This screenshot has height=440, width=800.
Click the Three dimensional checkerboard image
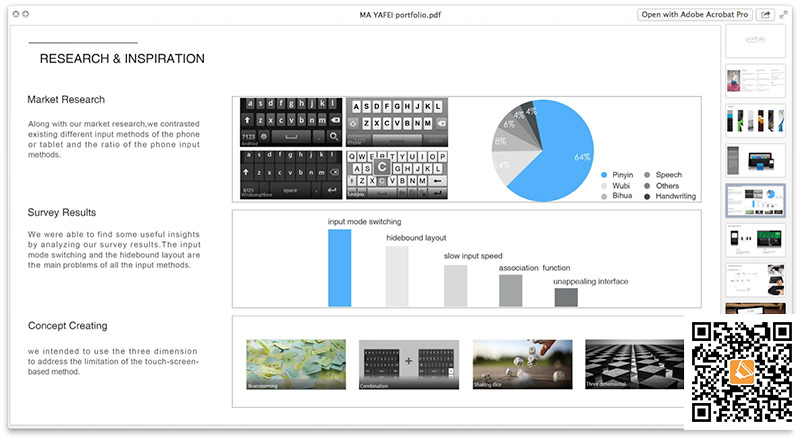(634, 364)
